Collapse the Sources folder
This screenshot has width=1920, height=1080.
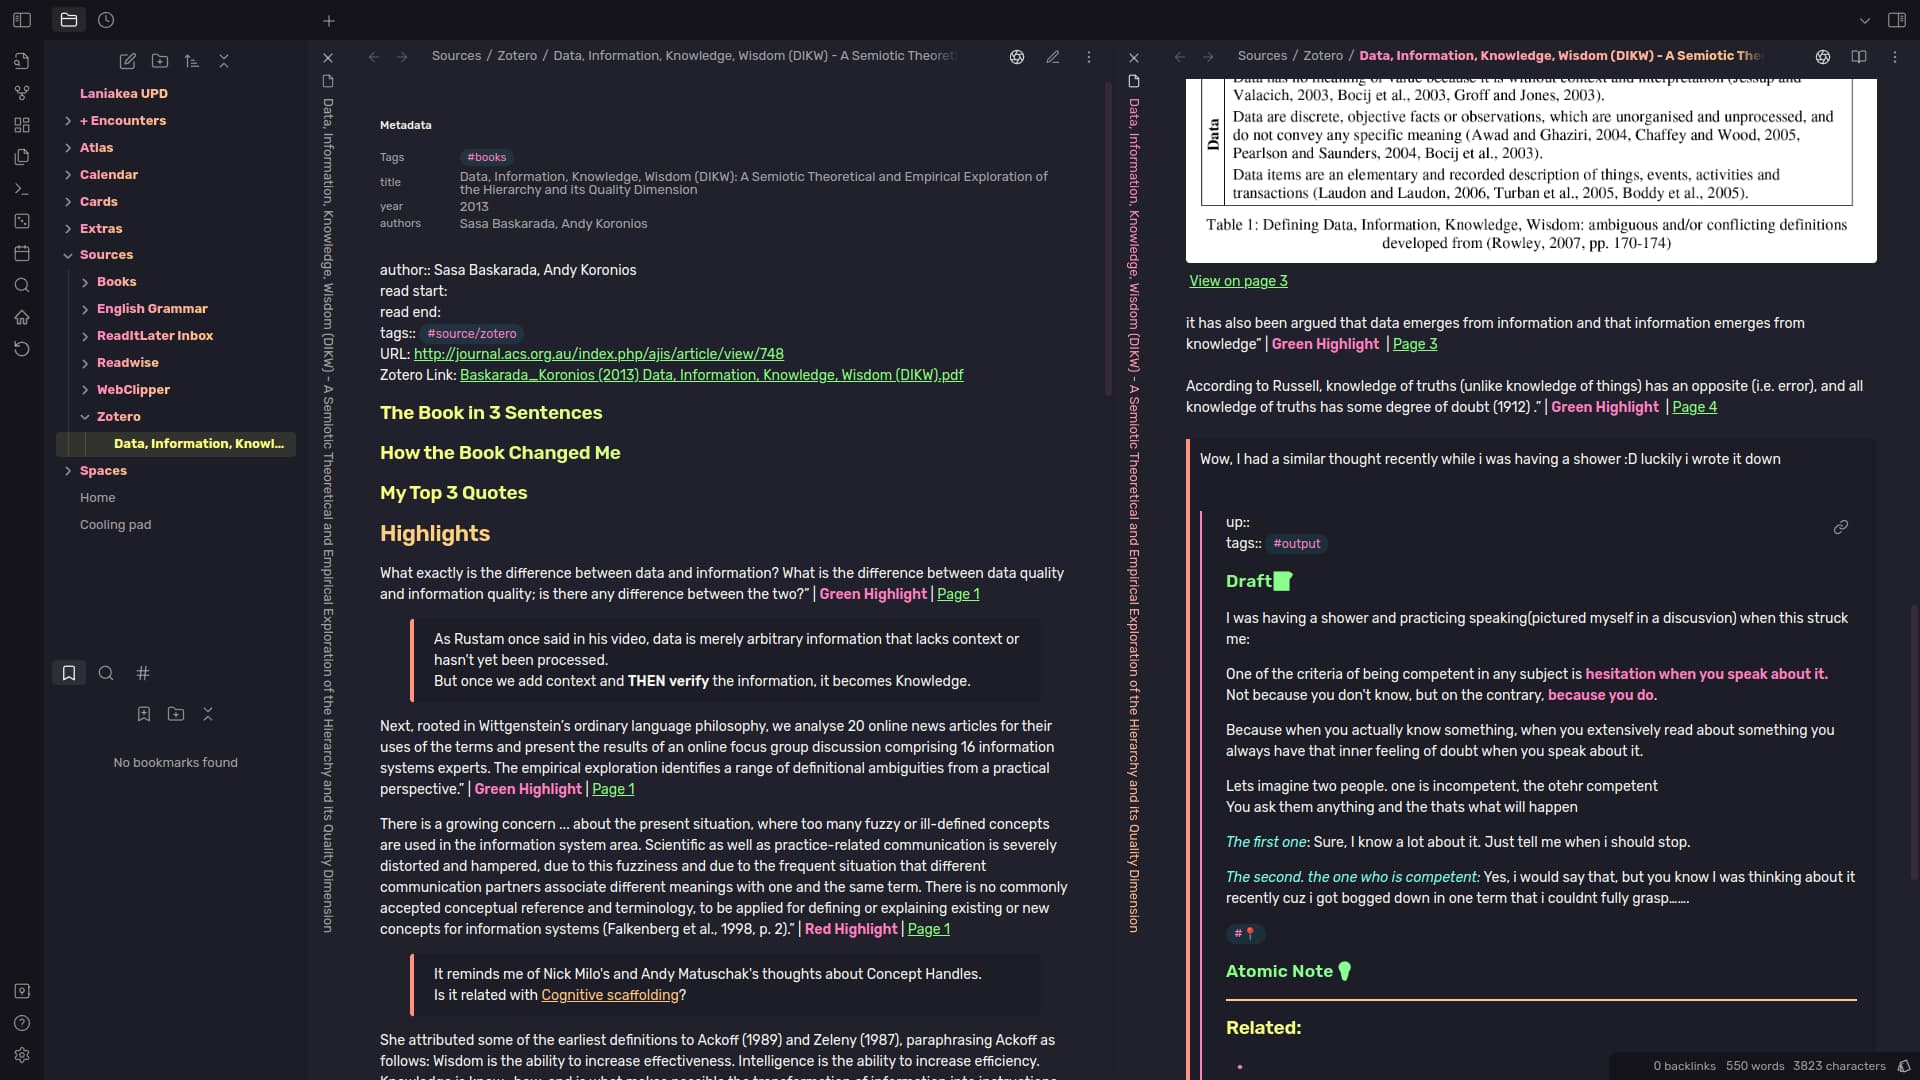[x=106, y=255]
